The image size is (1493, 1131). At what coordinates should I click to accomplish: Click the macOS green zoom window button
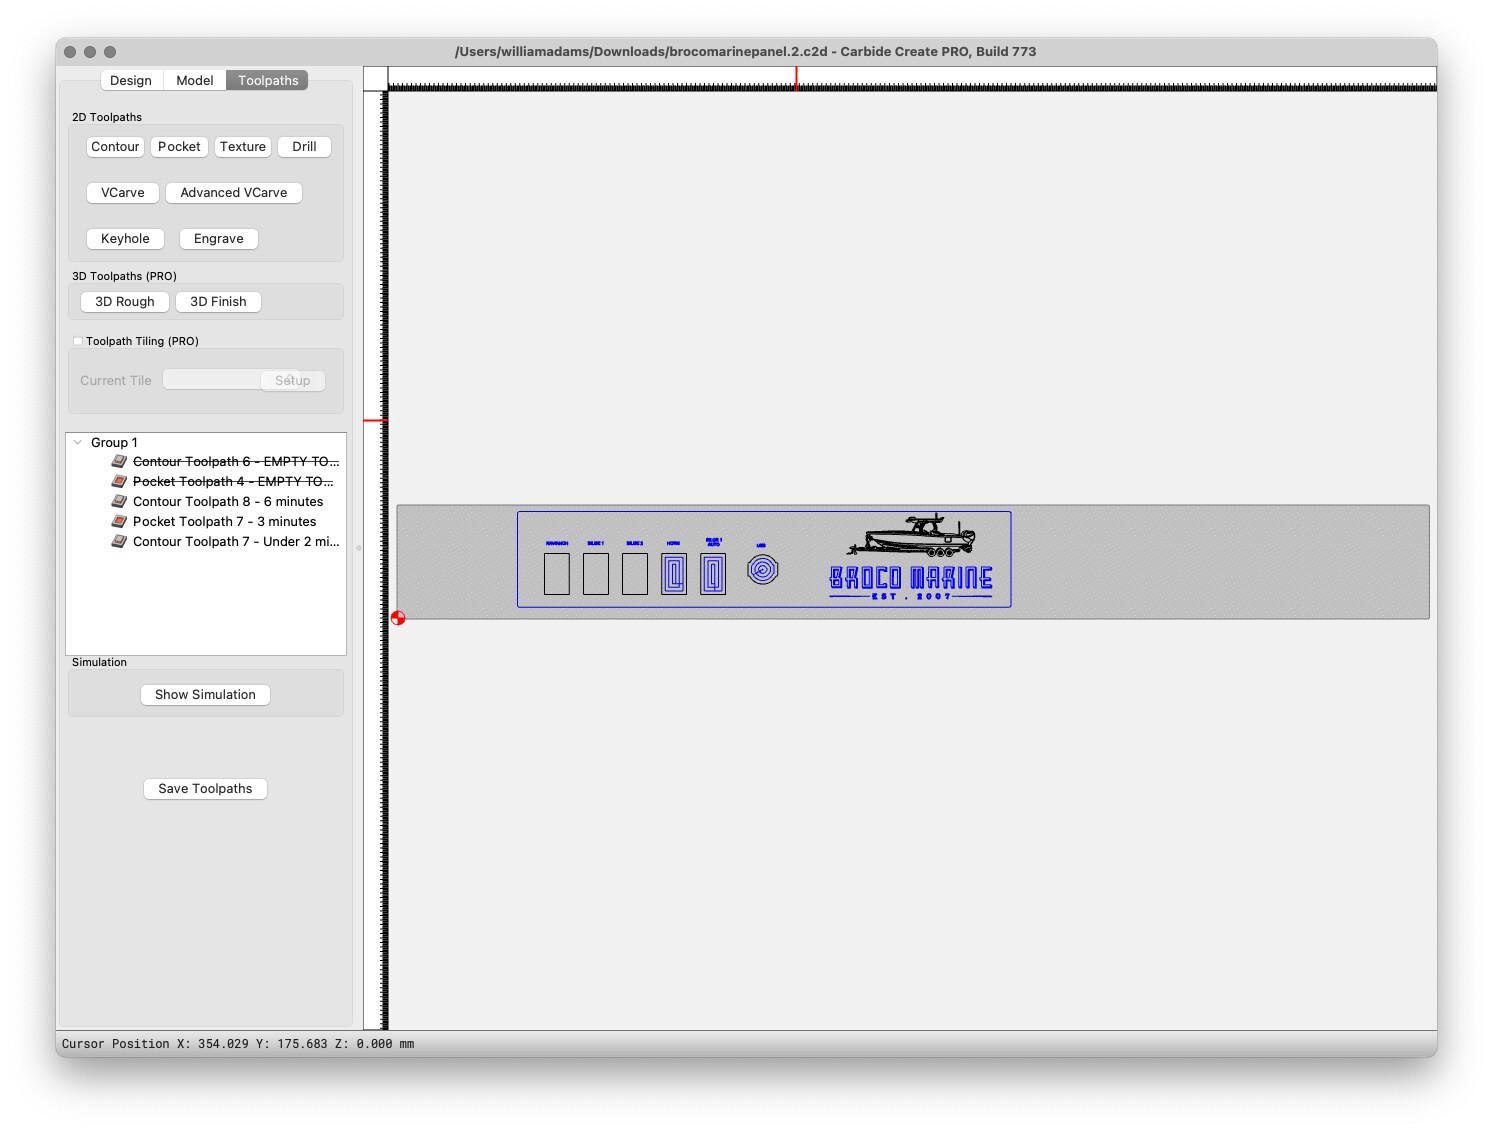[x=110, y=52]
